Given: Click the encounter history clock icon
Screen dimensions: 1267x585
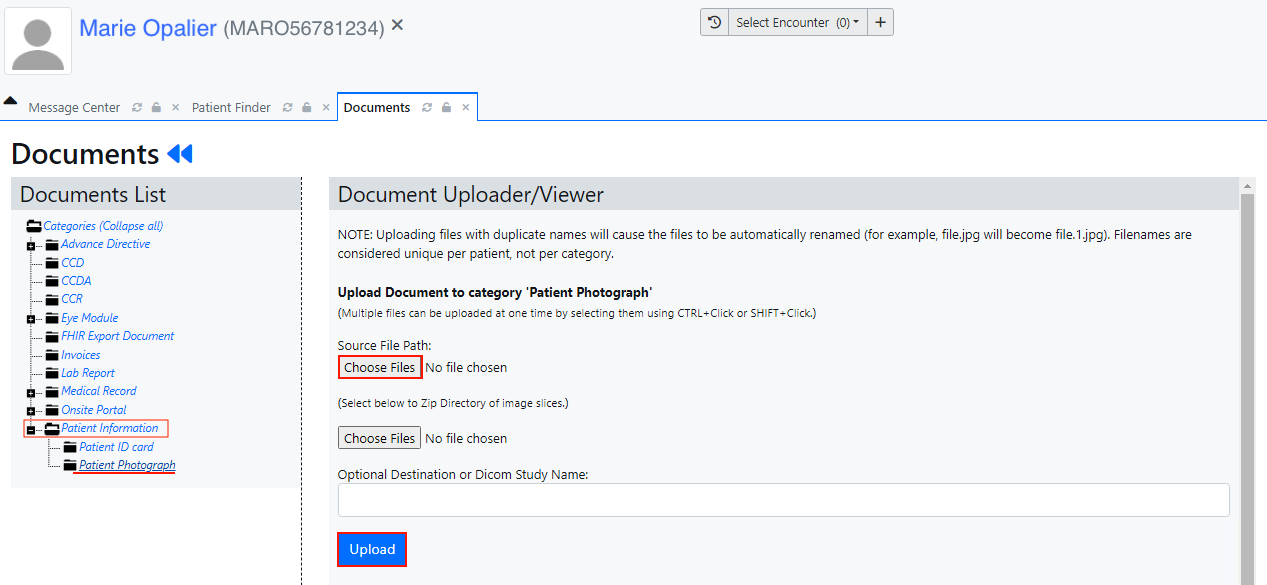Looking at the screenshot, I should (x=714, y=23).
